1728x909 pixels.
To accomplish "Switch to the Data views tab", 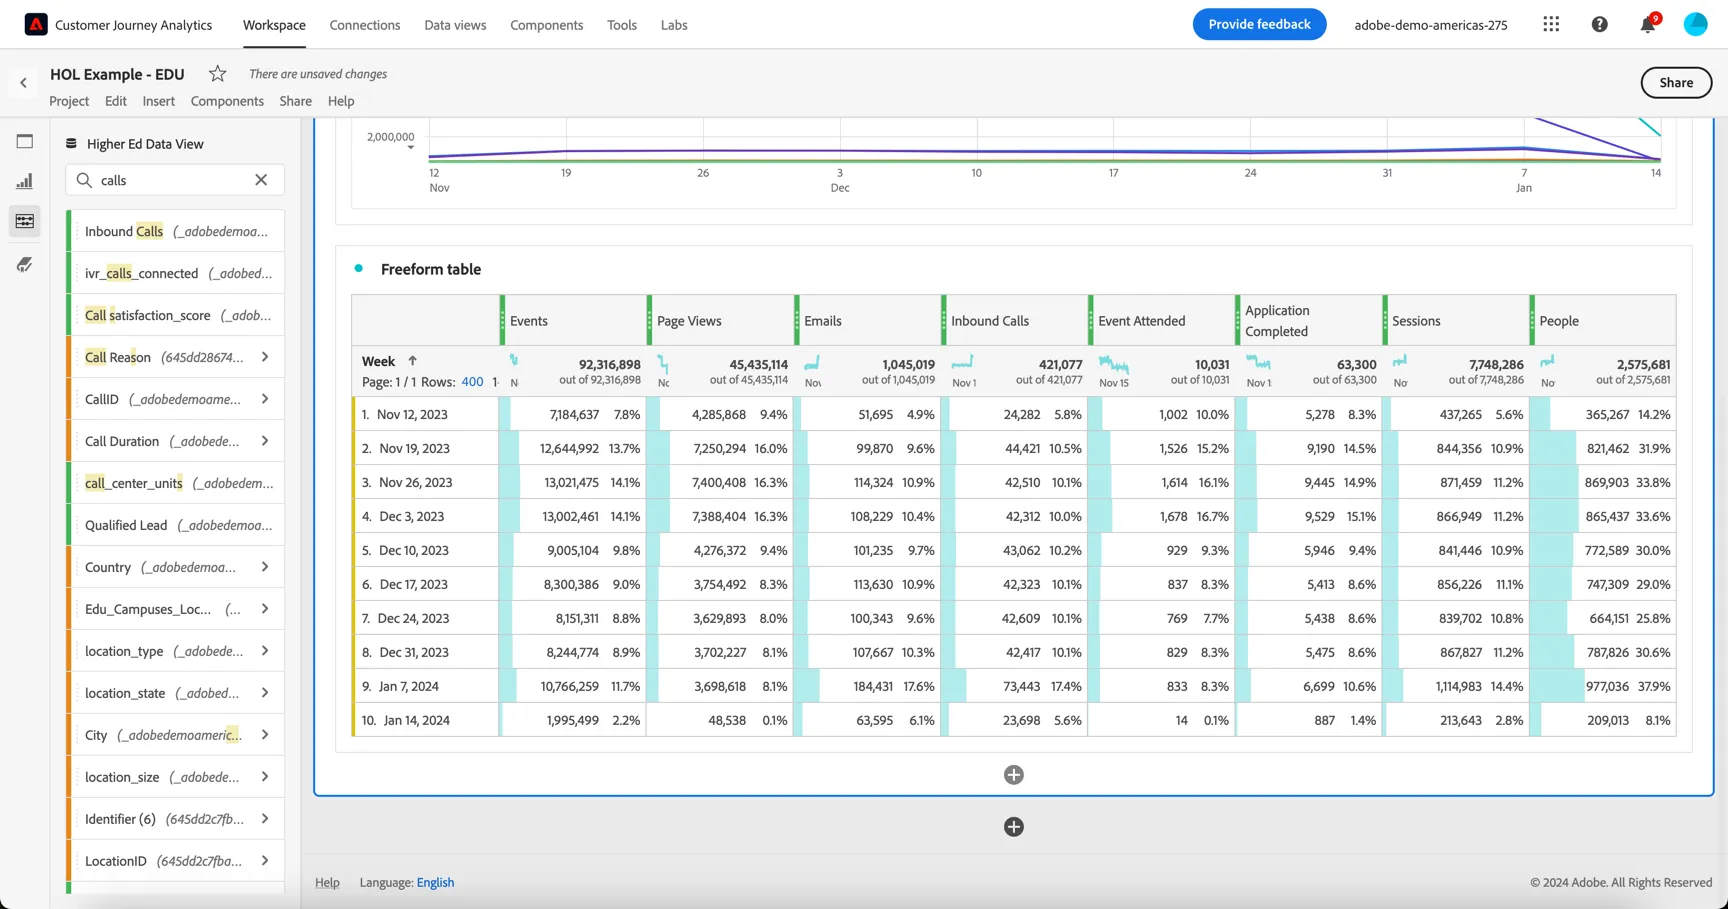I will click(455, 25).
